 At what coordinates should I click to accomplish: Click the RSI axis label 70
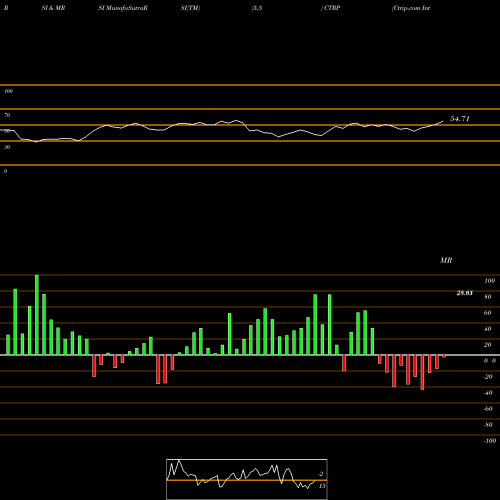(7, 115)
